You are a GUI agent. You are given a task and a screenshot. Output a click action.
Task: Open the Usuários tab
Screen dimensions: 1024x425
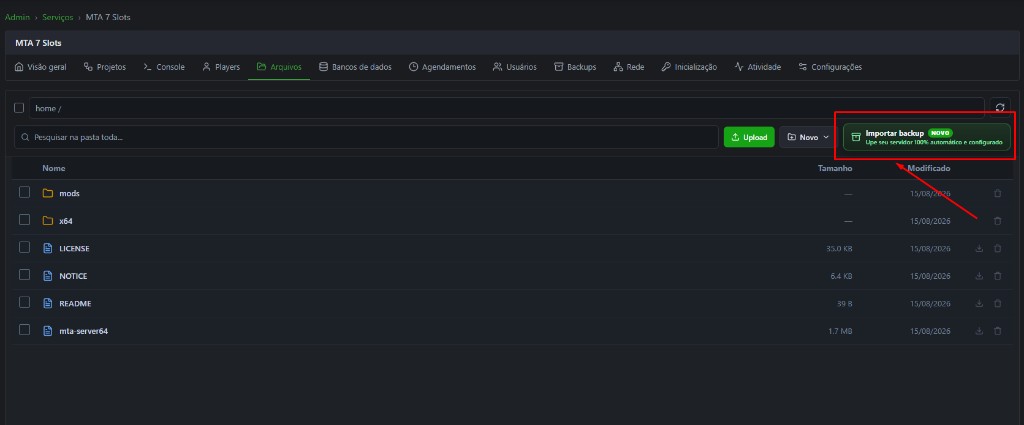click(515, 67)
